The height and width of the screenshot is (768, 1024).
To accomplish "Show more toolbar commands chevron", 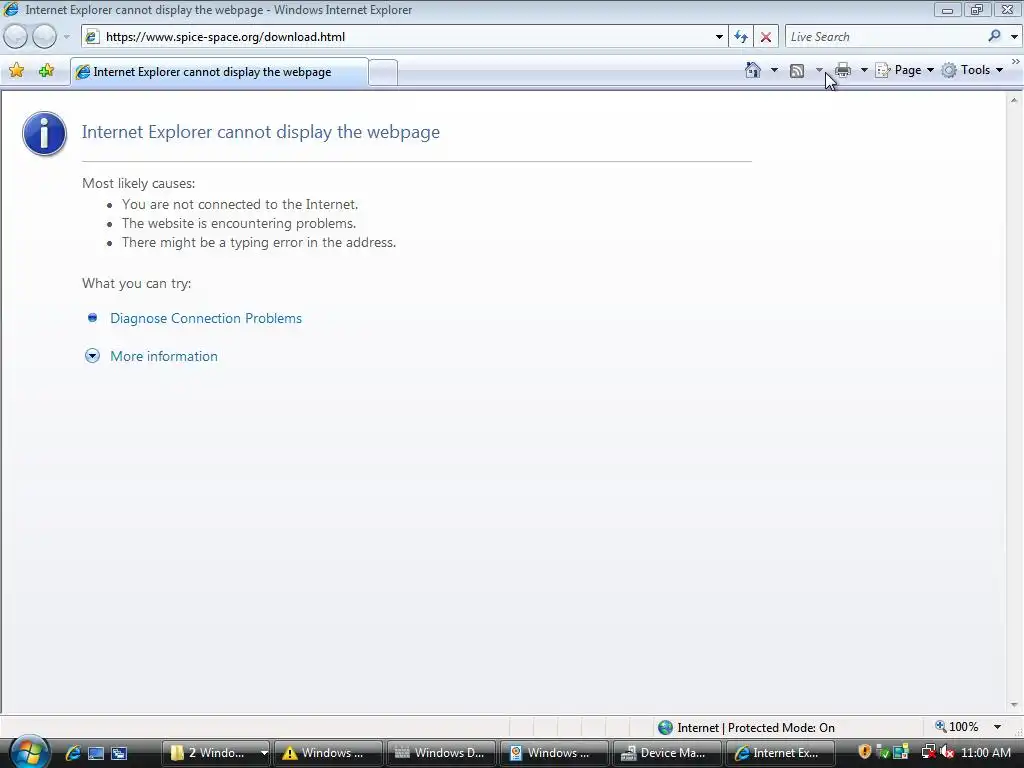I will [1016, 61].
